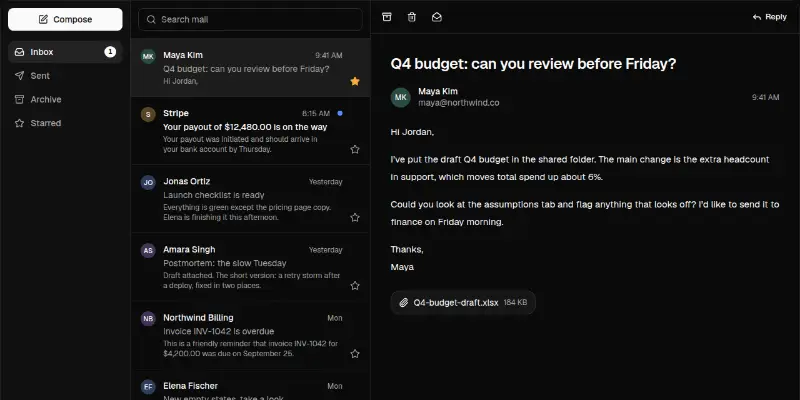This screenshot has height=400, width=800.
Task: Click the Inbox unread count badge
Action: coord(110,52)
